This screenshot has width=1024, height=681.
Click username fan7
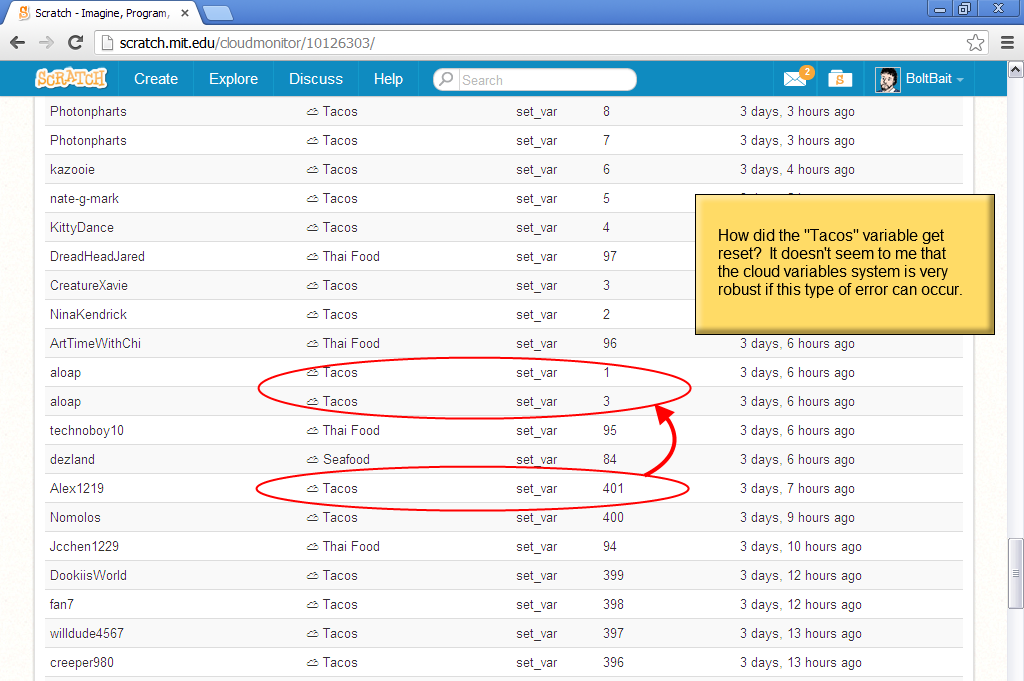(x=61, y=605)
